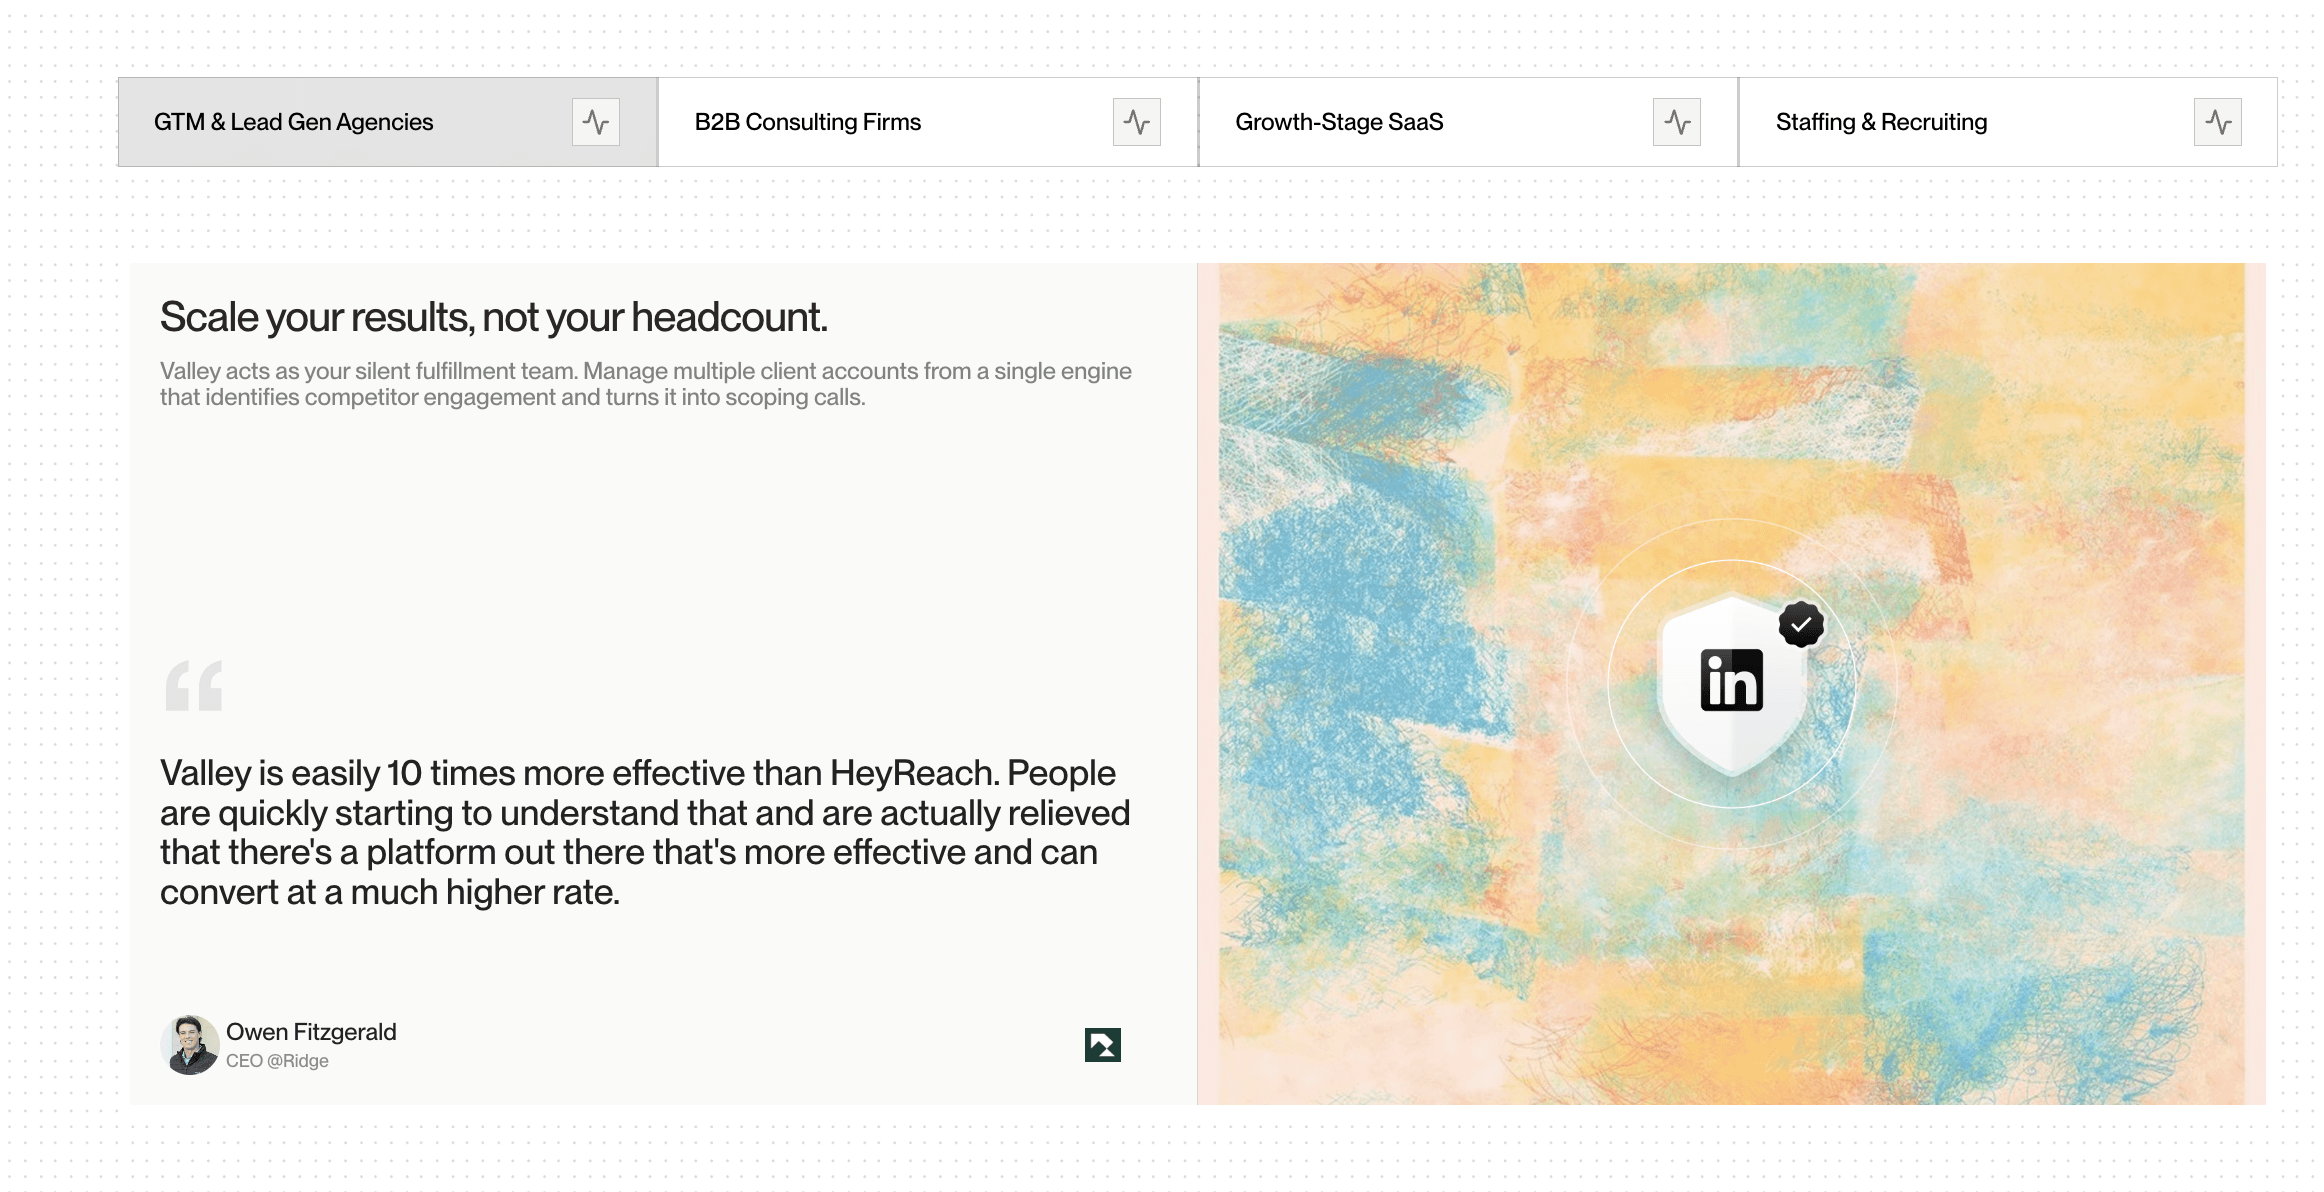Click the black verified checkmark badge
This screenshot has width=2324, height=1192.
click(x=1801, y=625)
